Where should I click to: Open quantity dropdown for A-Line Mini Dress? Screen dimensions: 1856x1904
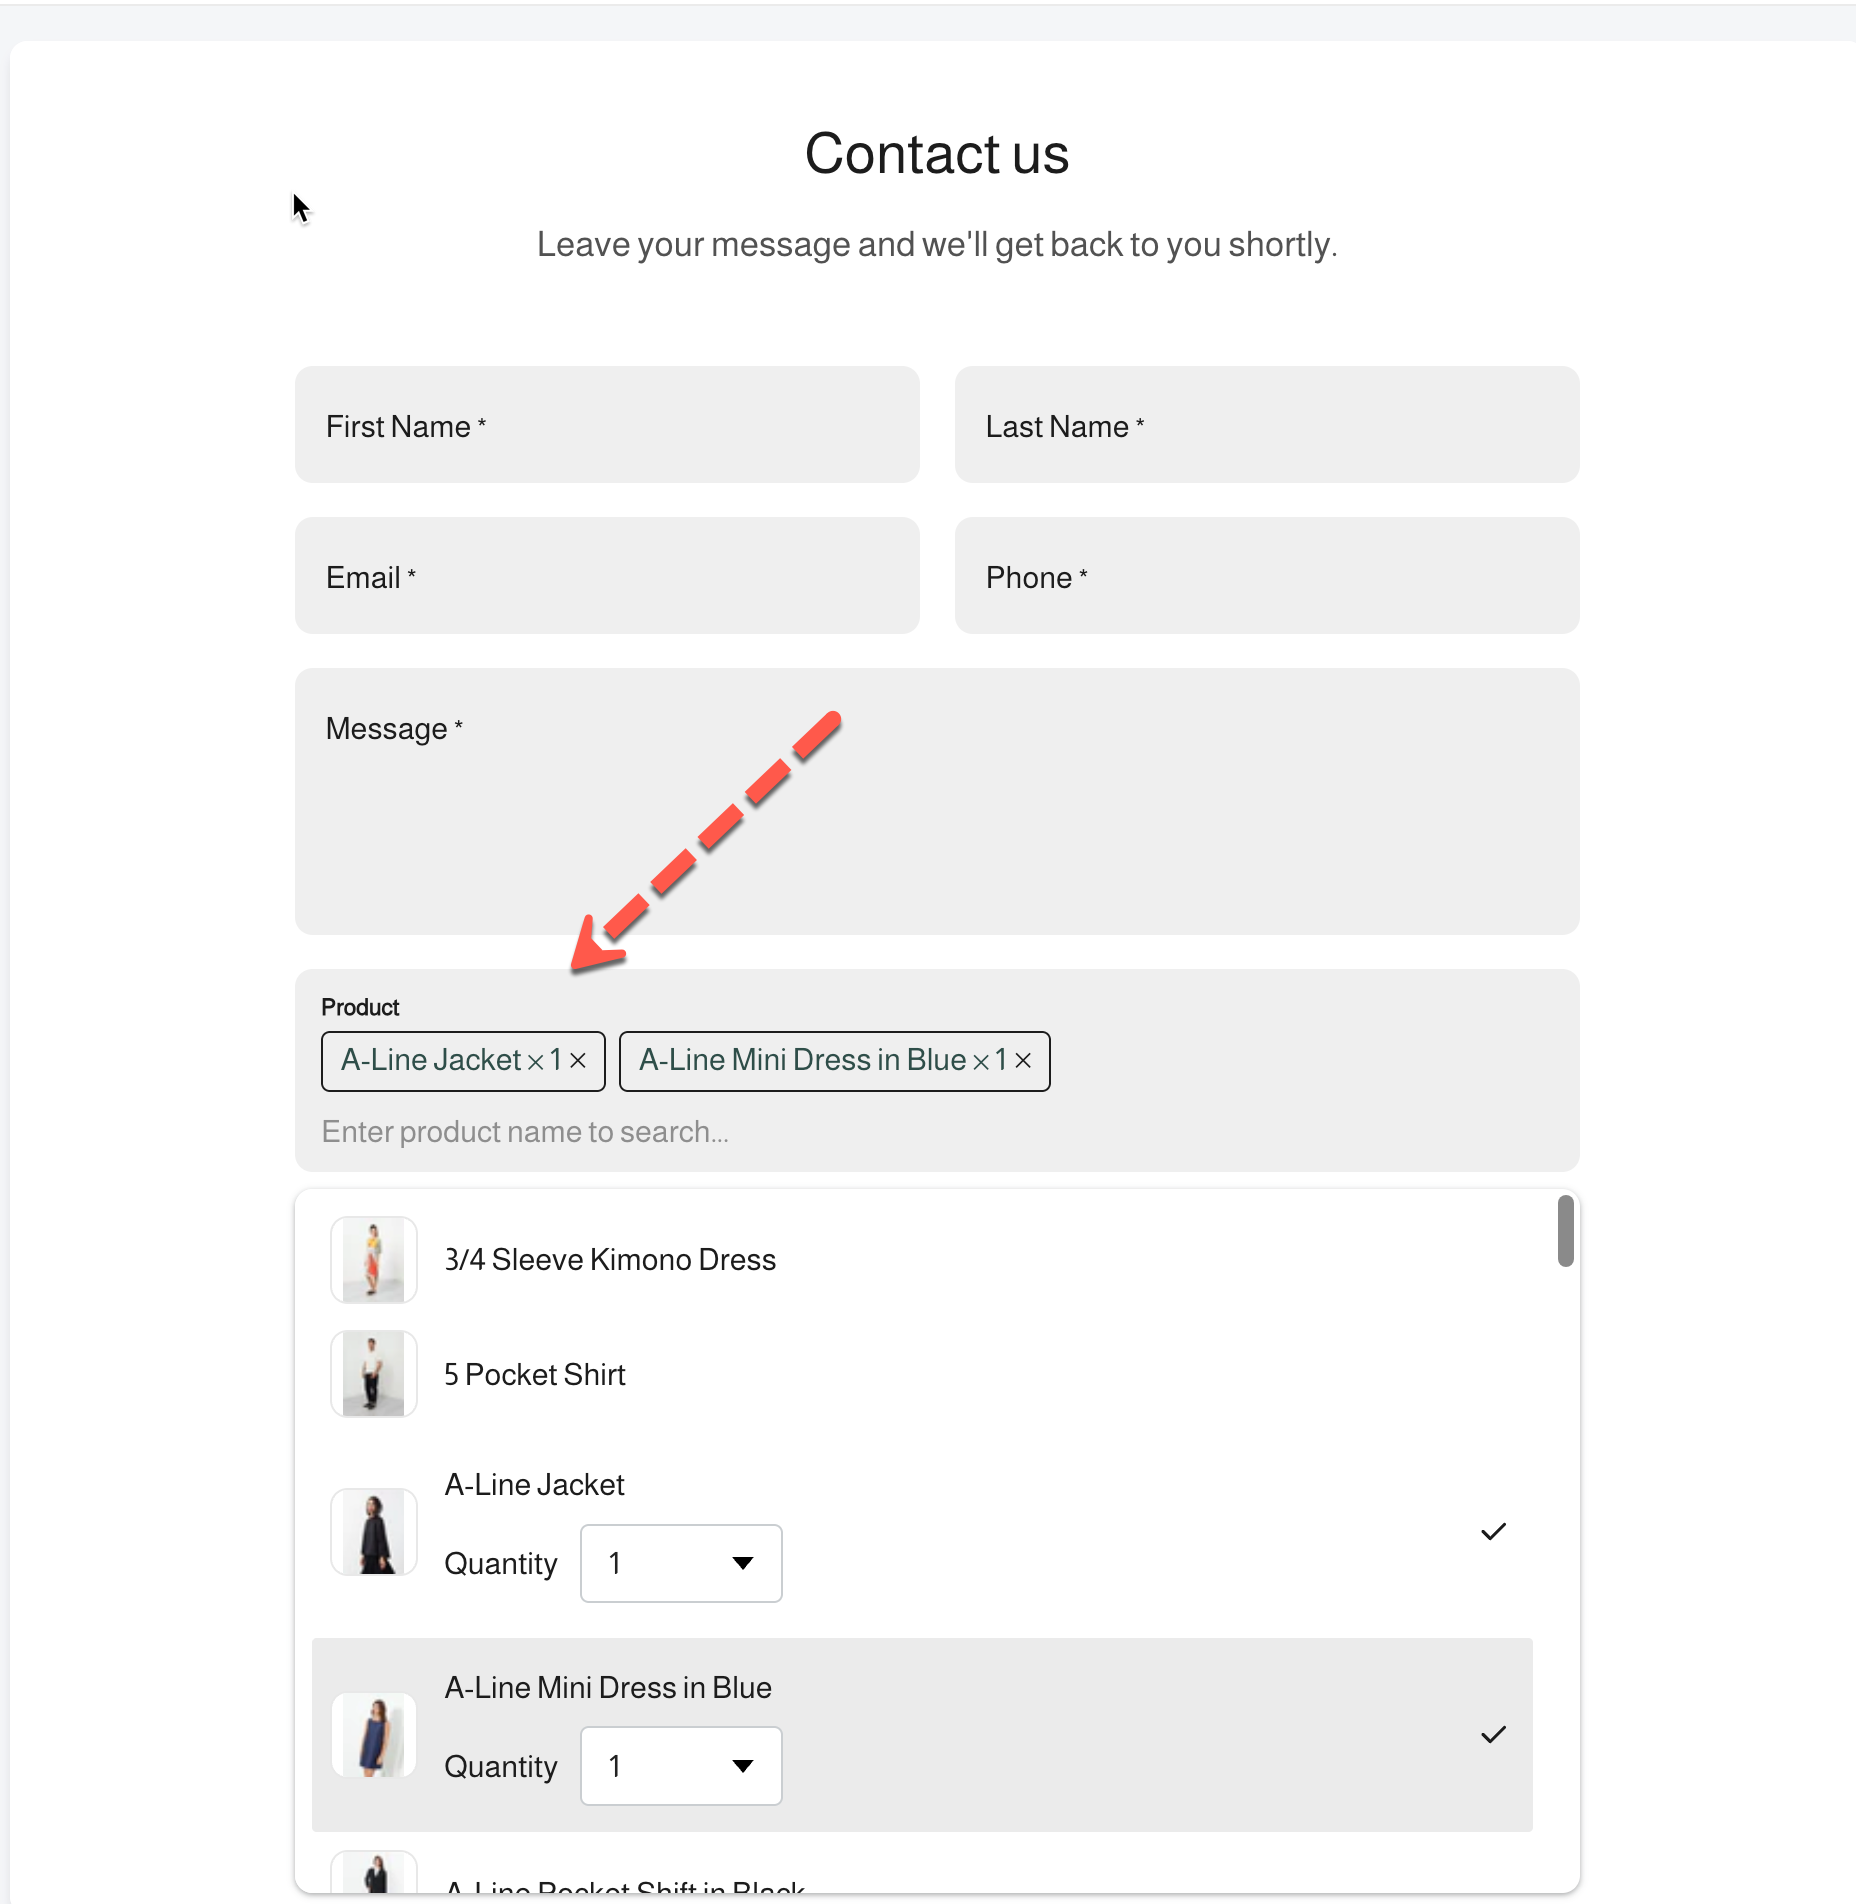pos(681,1767)
